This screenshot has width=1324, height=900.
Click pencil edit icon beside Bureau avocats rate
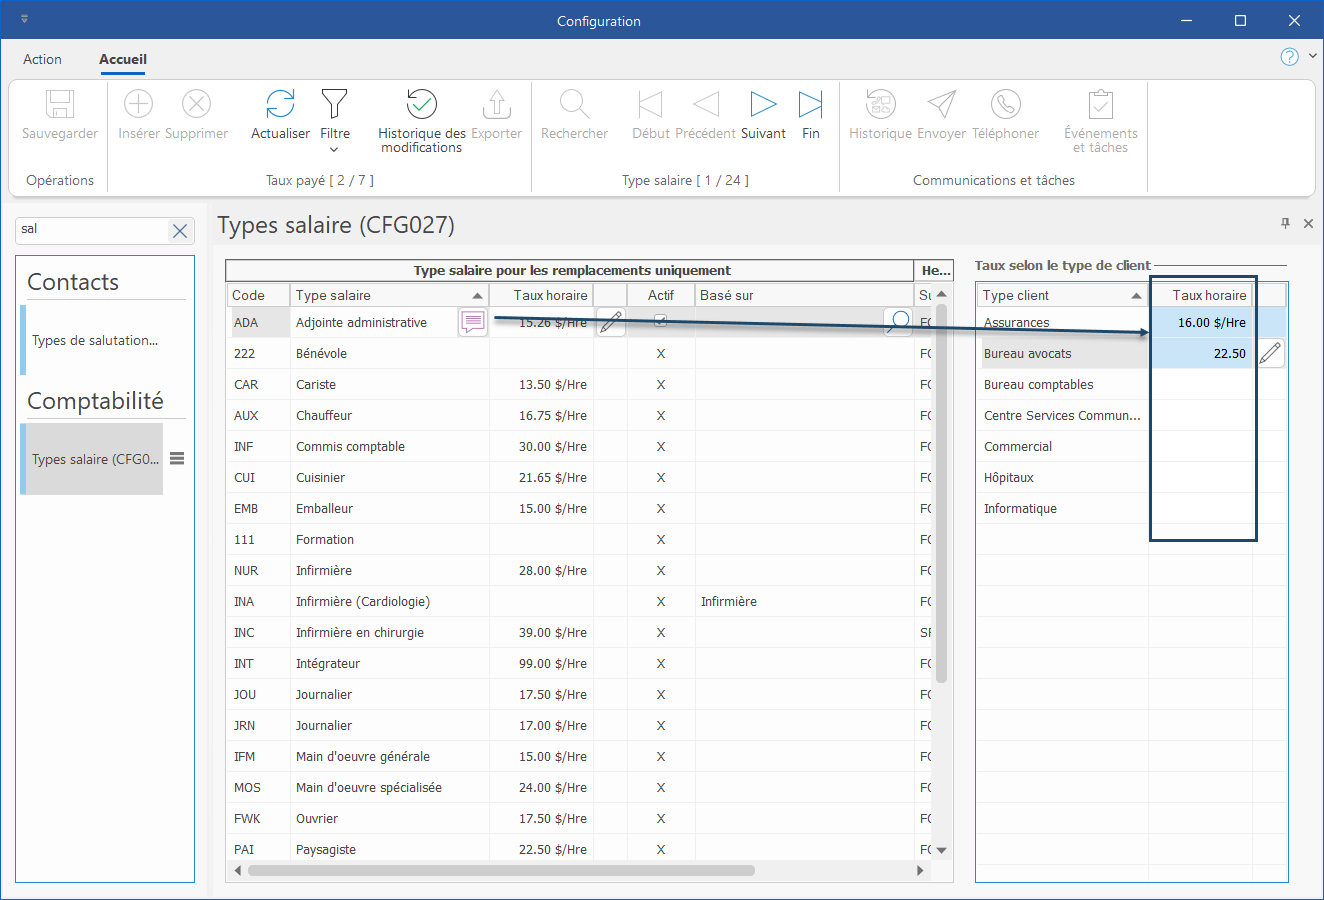pos(1270,353)
